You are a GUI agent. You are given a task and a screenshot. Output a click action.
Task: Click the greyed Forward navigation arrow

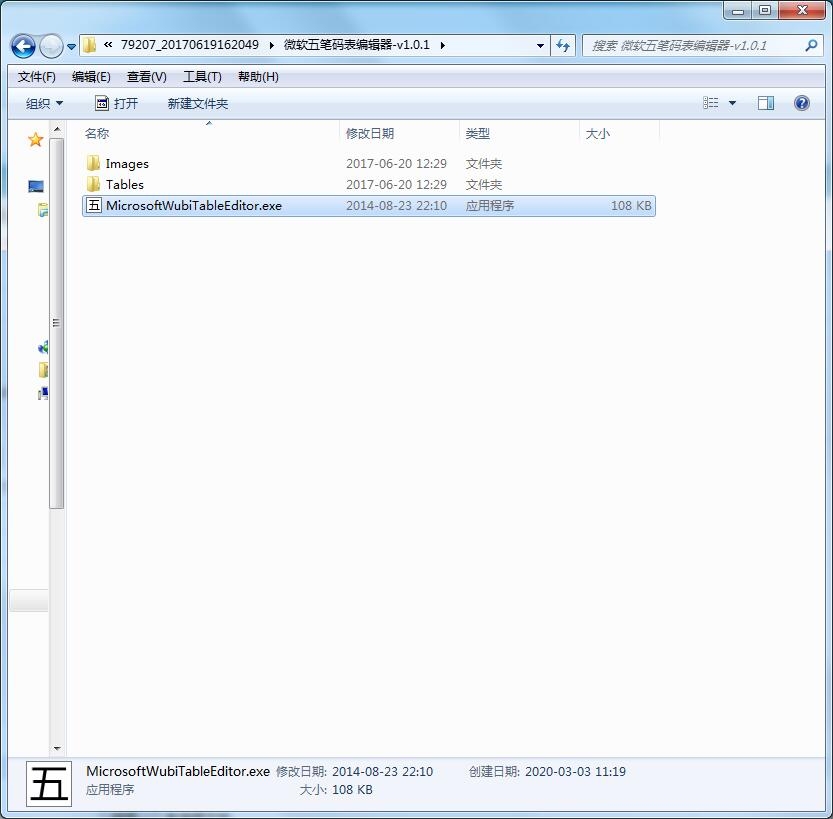(x=52, y=46)
